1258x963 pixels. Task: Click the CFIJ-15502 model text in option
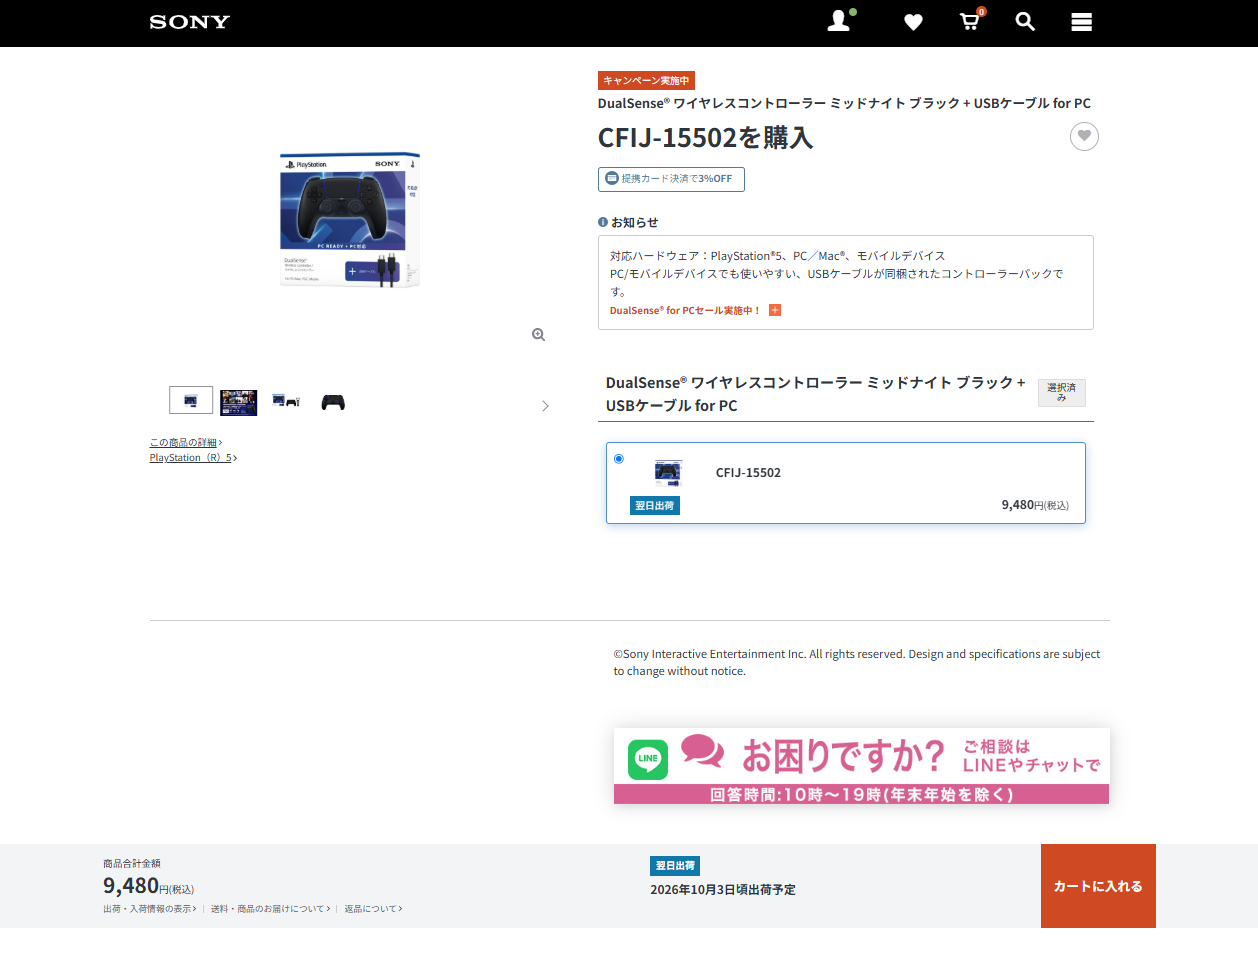click(748, 473)
